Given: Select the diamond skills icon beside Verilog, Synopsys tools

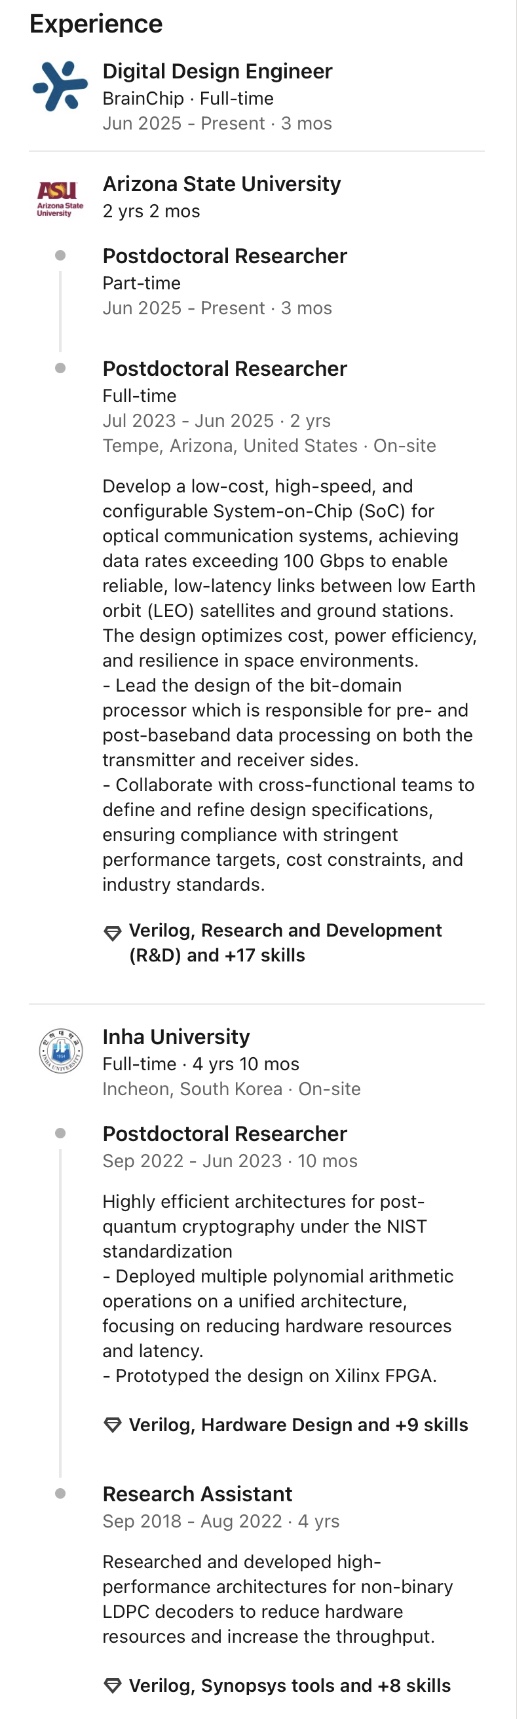Looking at the screenshot, I should (x=113, y=1687).
